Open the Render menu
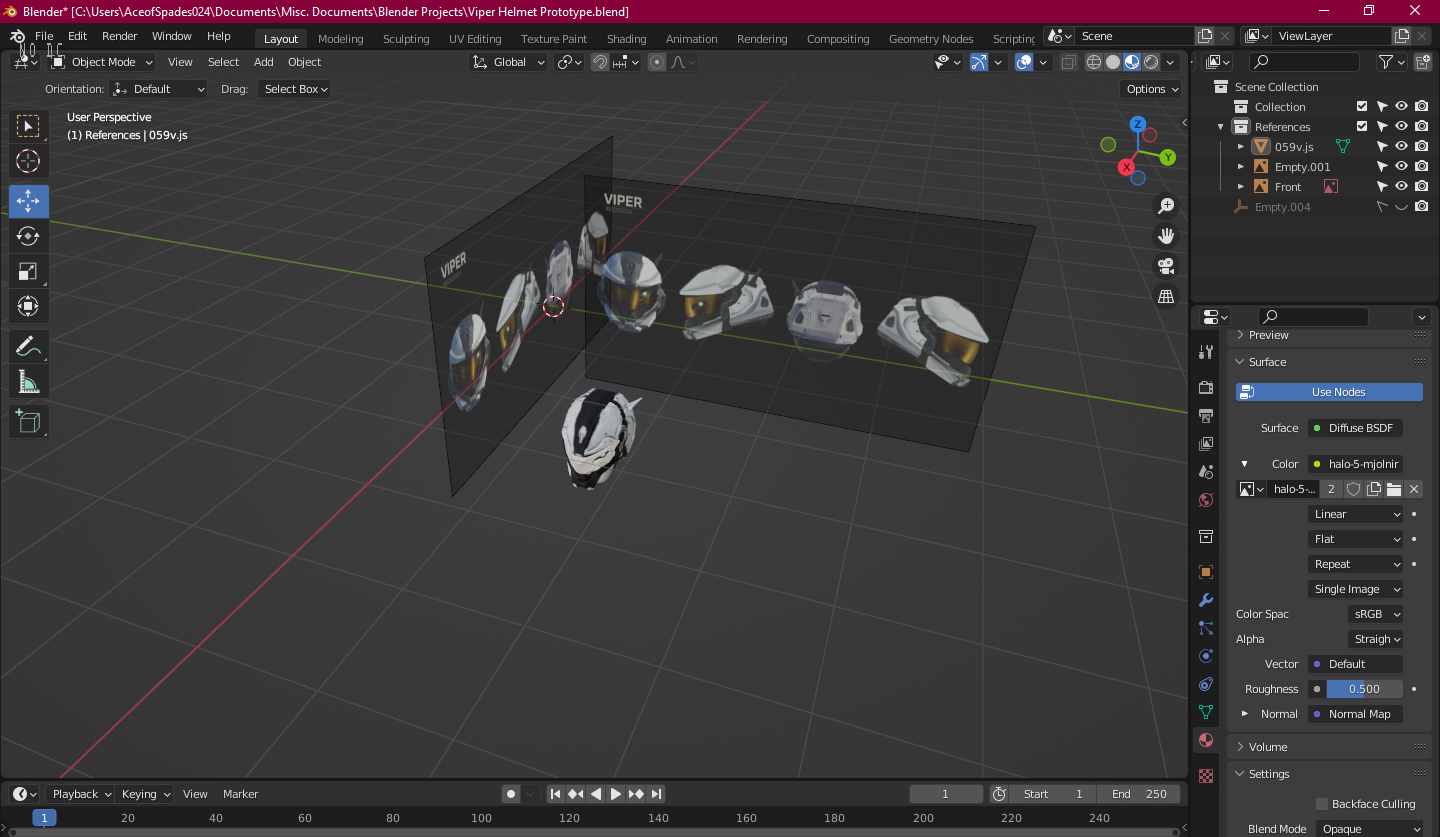This screenshot has height=837, width=1440. click(119, 36)
